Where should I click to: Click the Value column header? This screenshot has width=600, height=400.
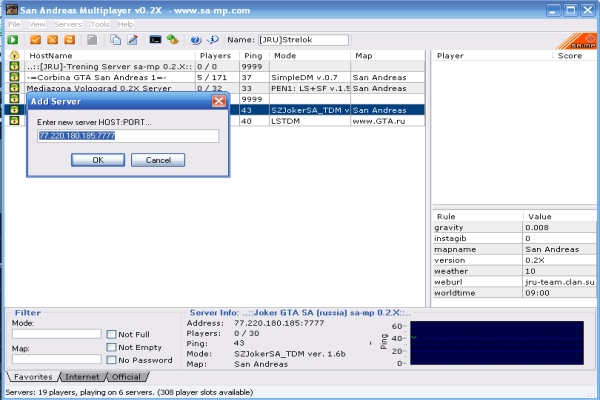click(560, 216)
